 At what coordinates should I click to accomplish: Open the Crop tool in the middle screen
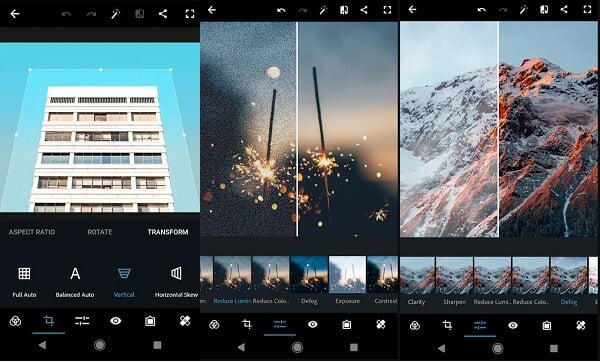(247, 324)
